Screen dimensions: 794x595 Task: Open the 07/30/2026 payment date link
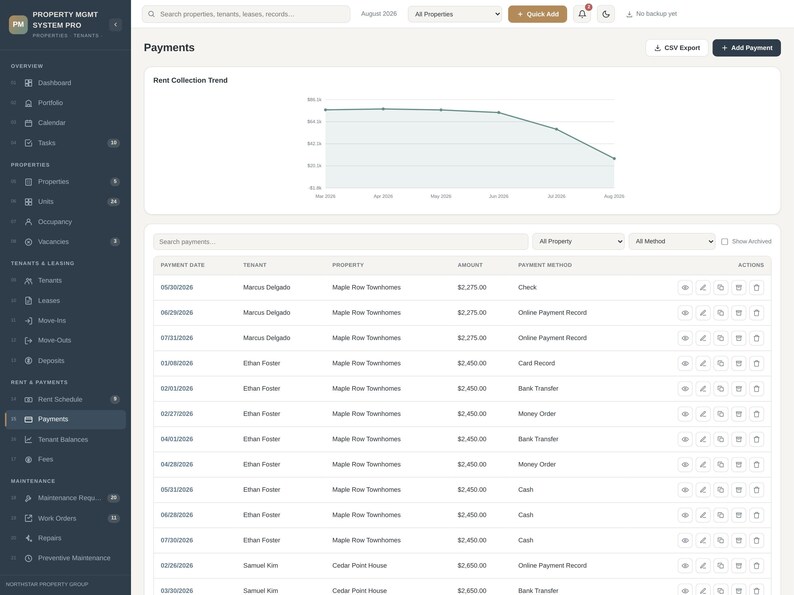click(177, 540)
